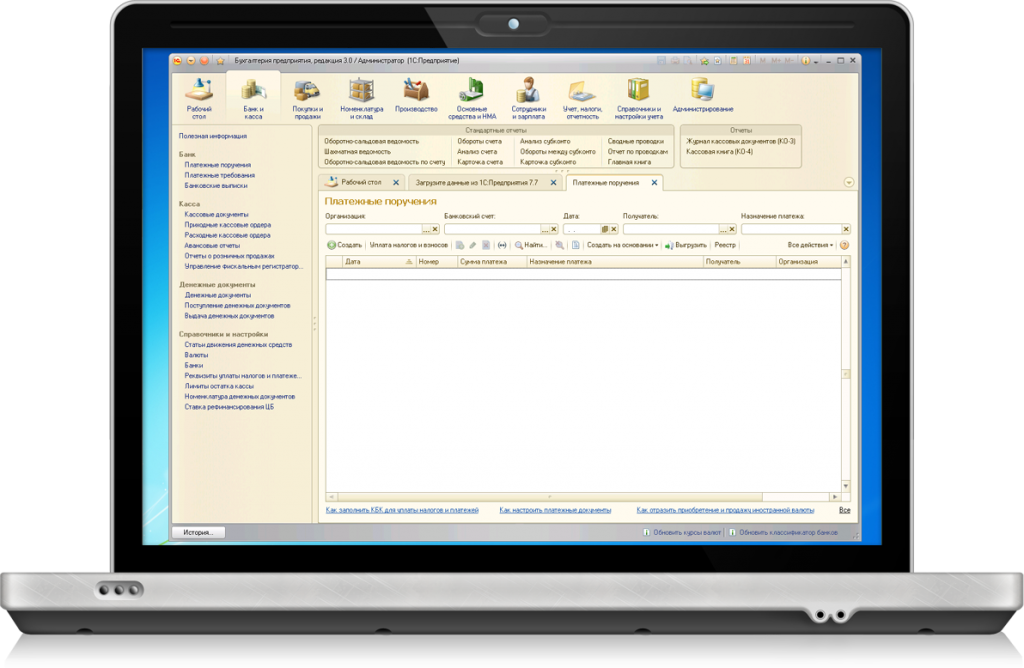
Task: Open Учет, налоги, отчетность section
Action: point(582,97)
